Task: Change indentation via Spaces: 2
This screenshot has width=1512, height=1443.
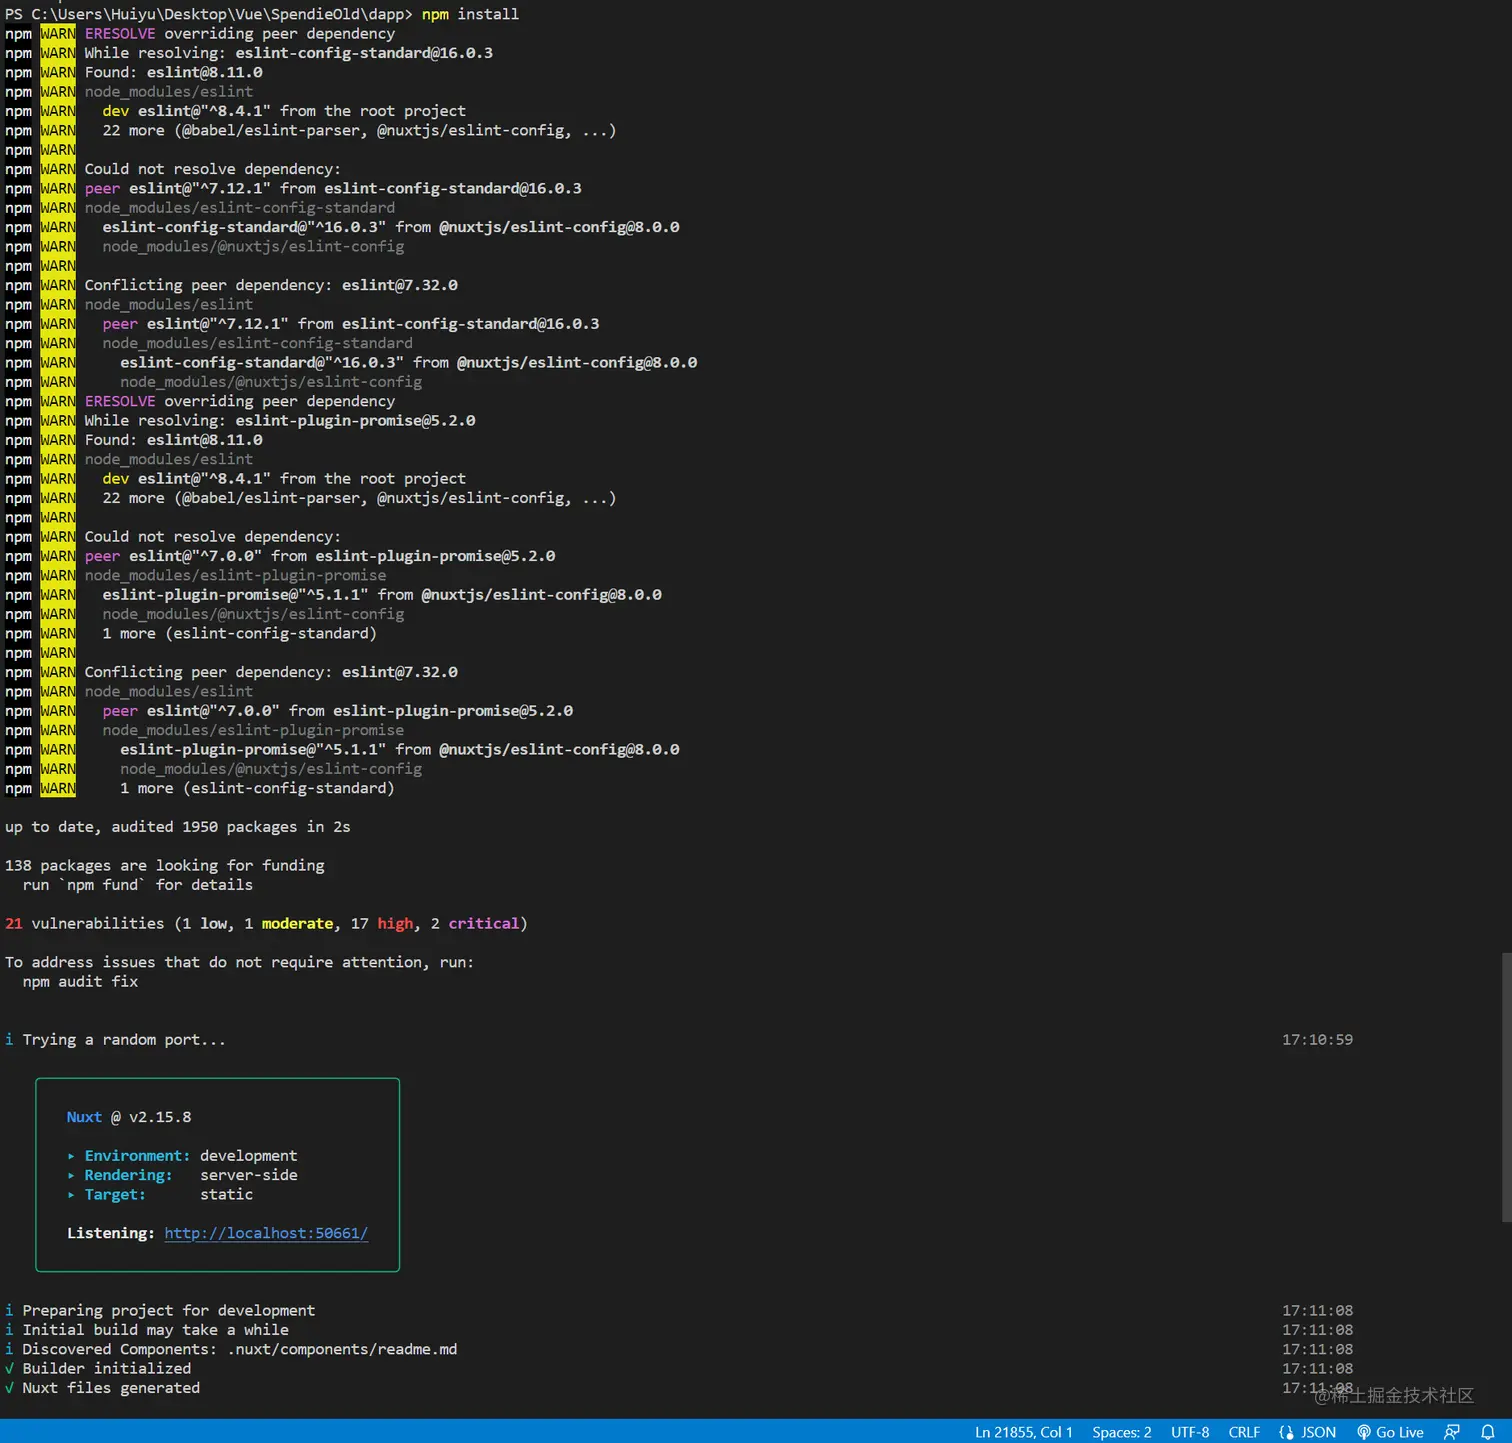Action: point(1122,1432)
